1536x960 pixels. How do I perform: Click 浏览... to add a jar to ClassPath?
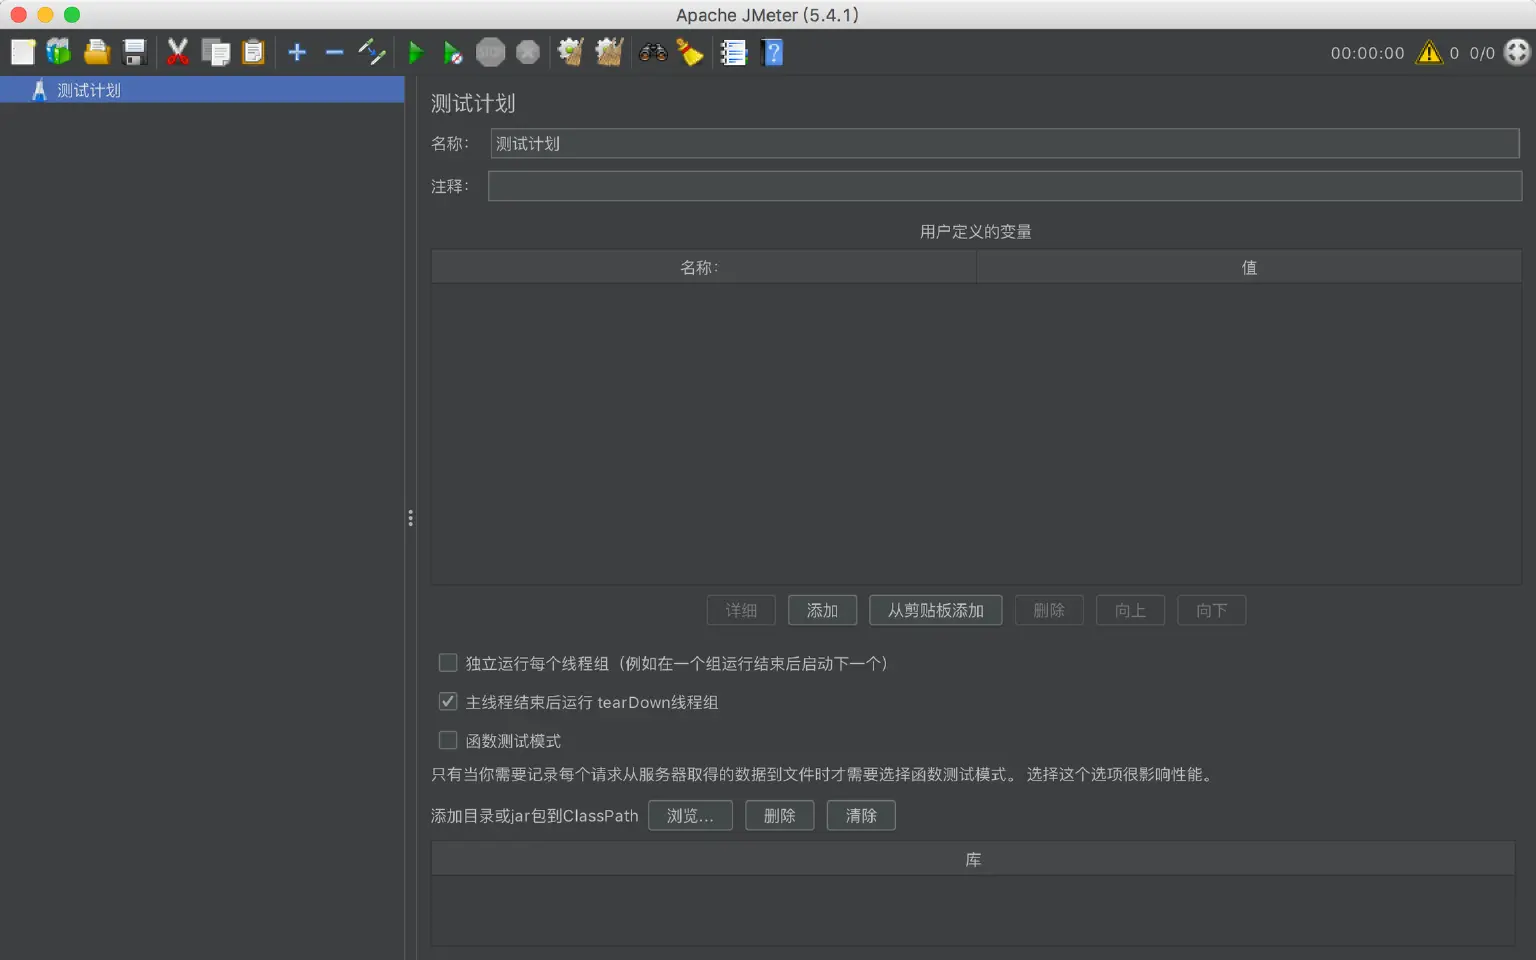tap(690, 815)
